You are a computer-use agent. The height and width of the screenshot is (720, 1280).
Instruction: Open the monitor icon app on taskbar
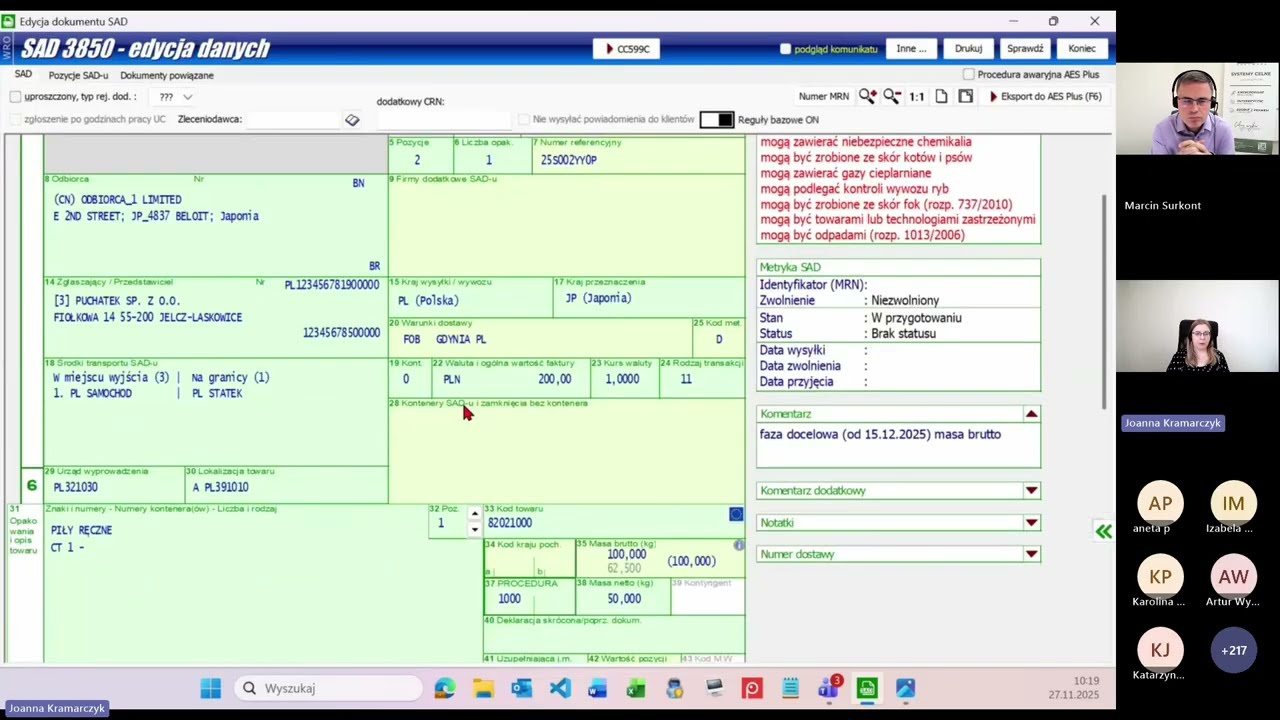tap(714, 688)
